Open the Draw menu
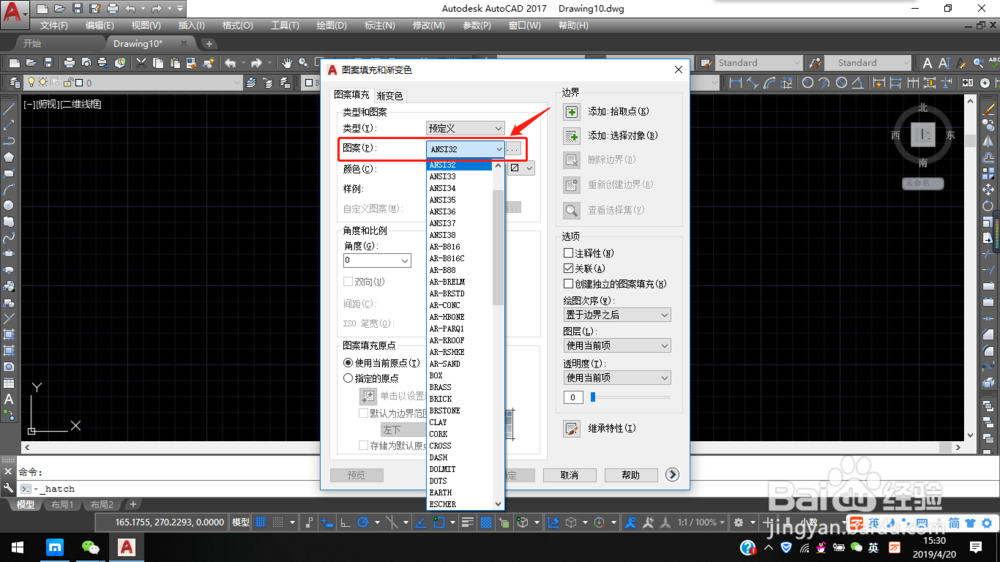The width and height of the screenshot is (1000, 562). 332,26
